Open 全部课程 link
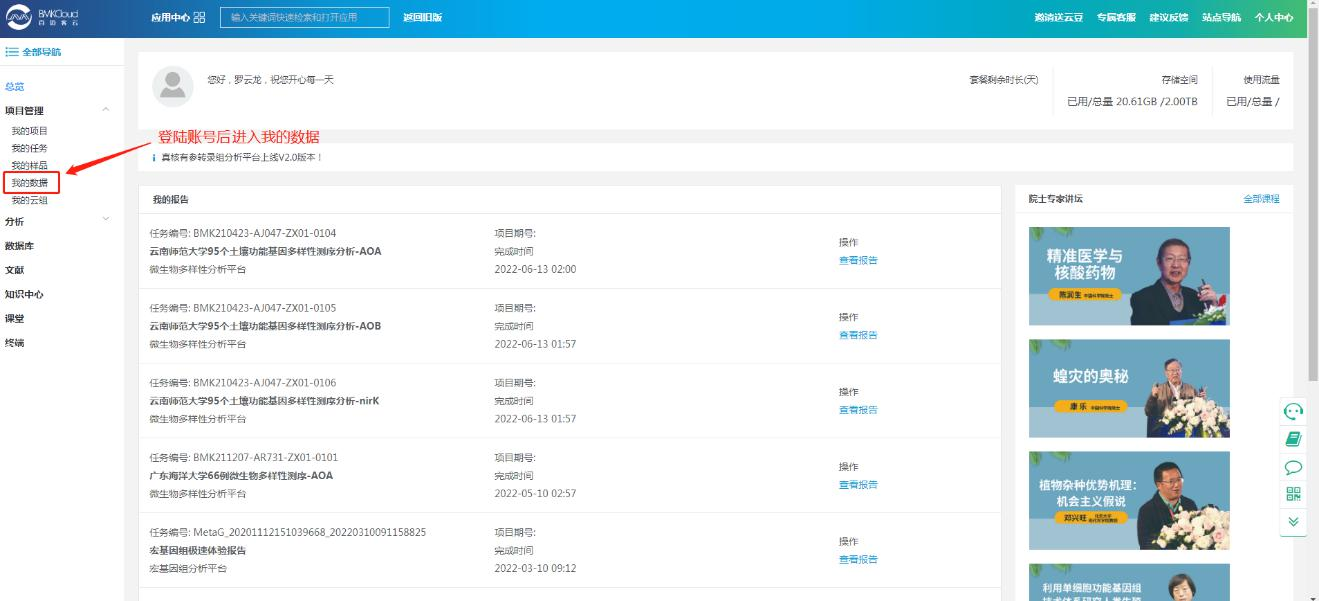1319x601 pixels. click(x=1260, y=199)
